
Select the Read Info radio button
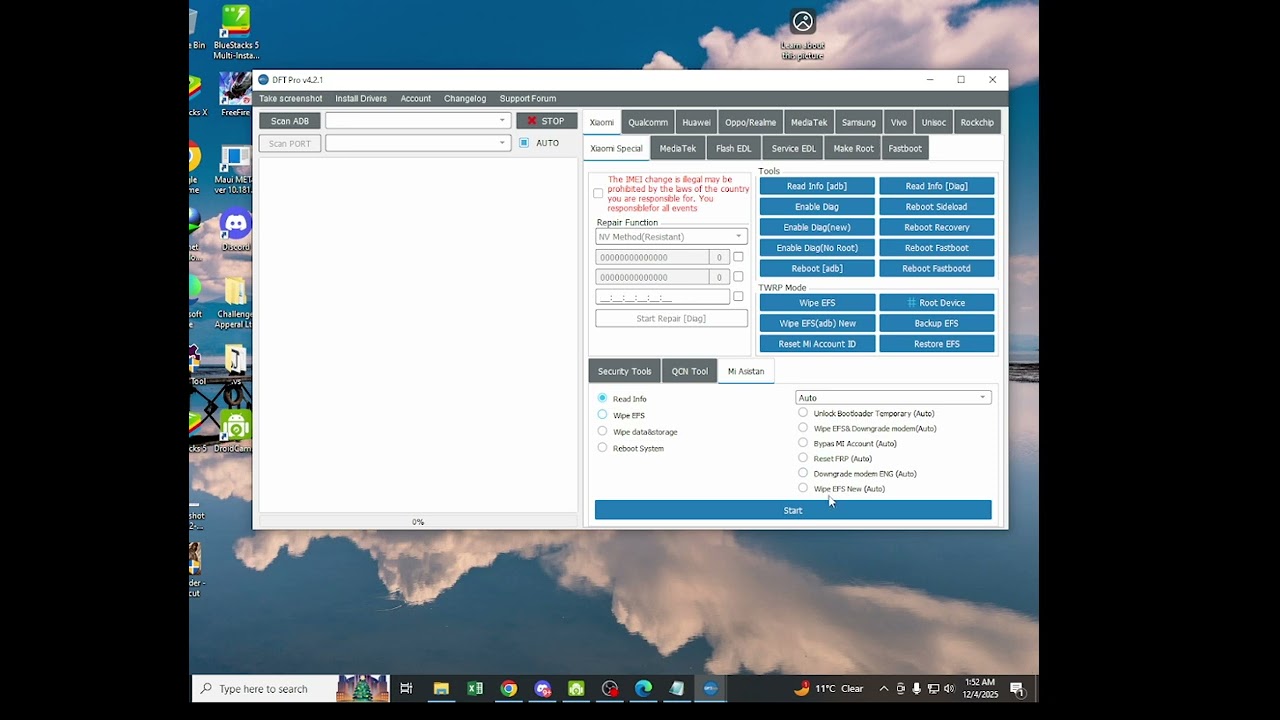click(x=602, y=398)
